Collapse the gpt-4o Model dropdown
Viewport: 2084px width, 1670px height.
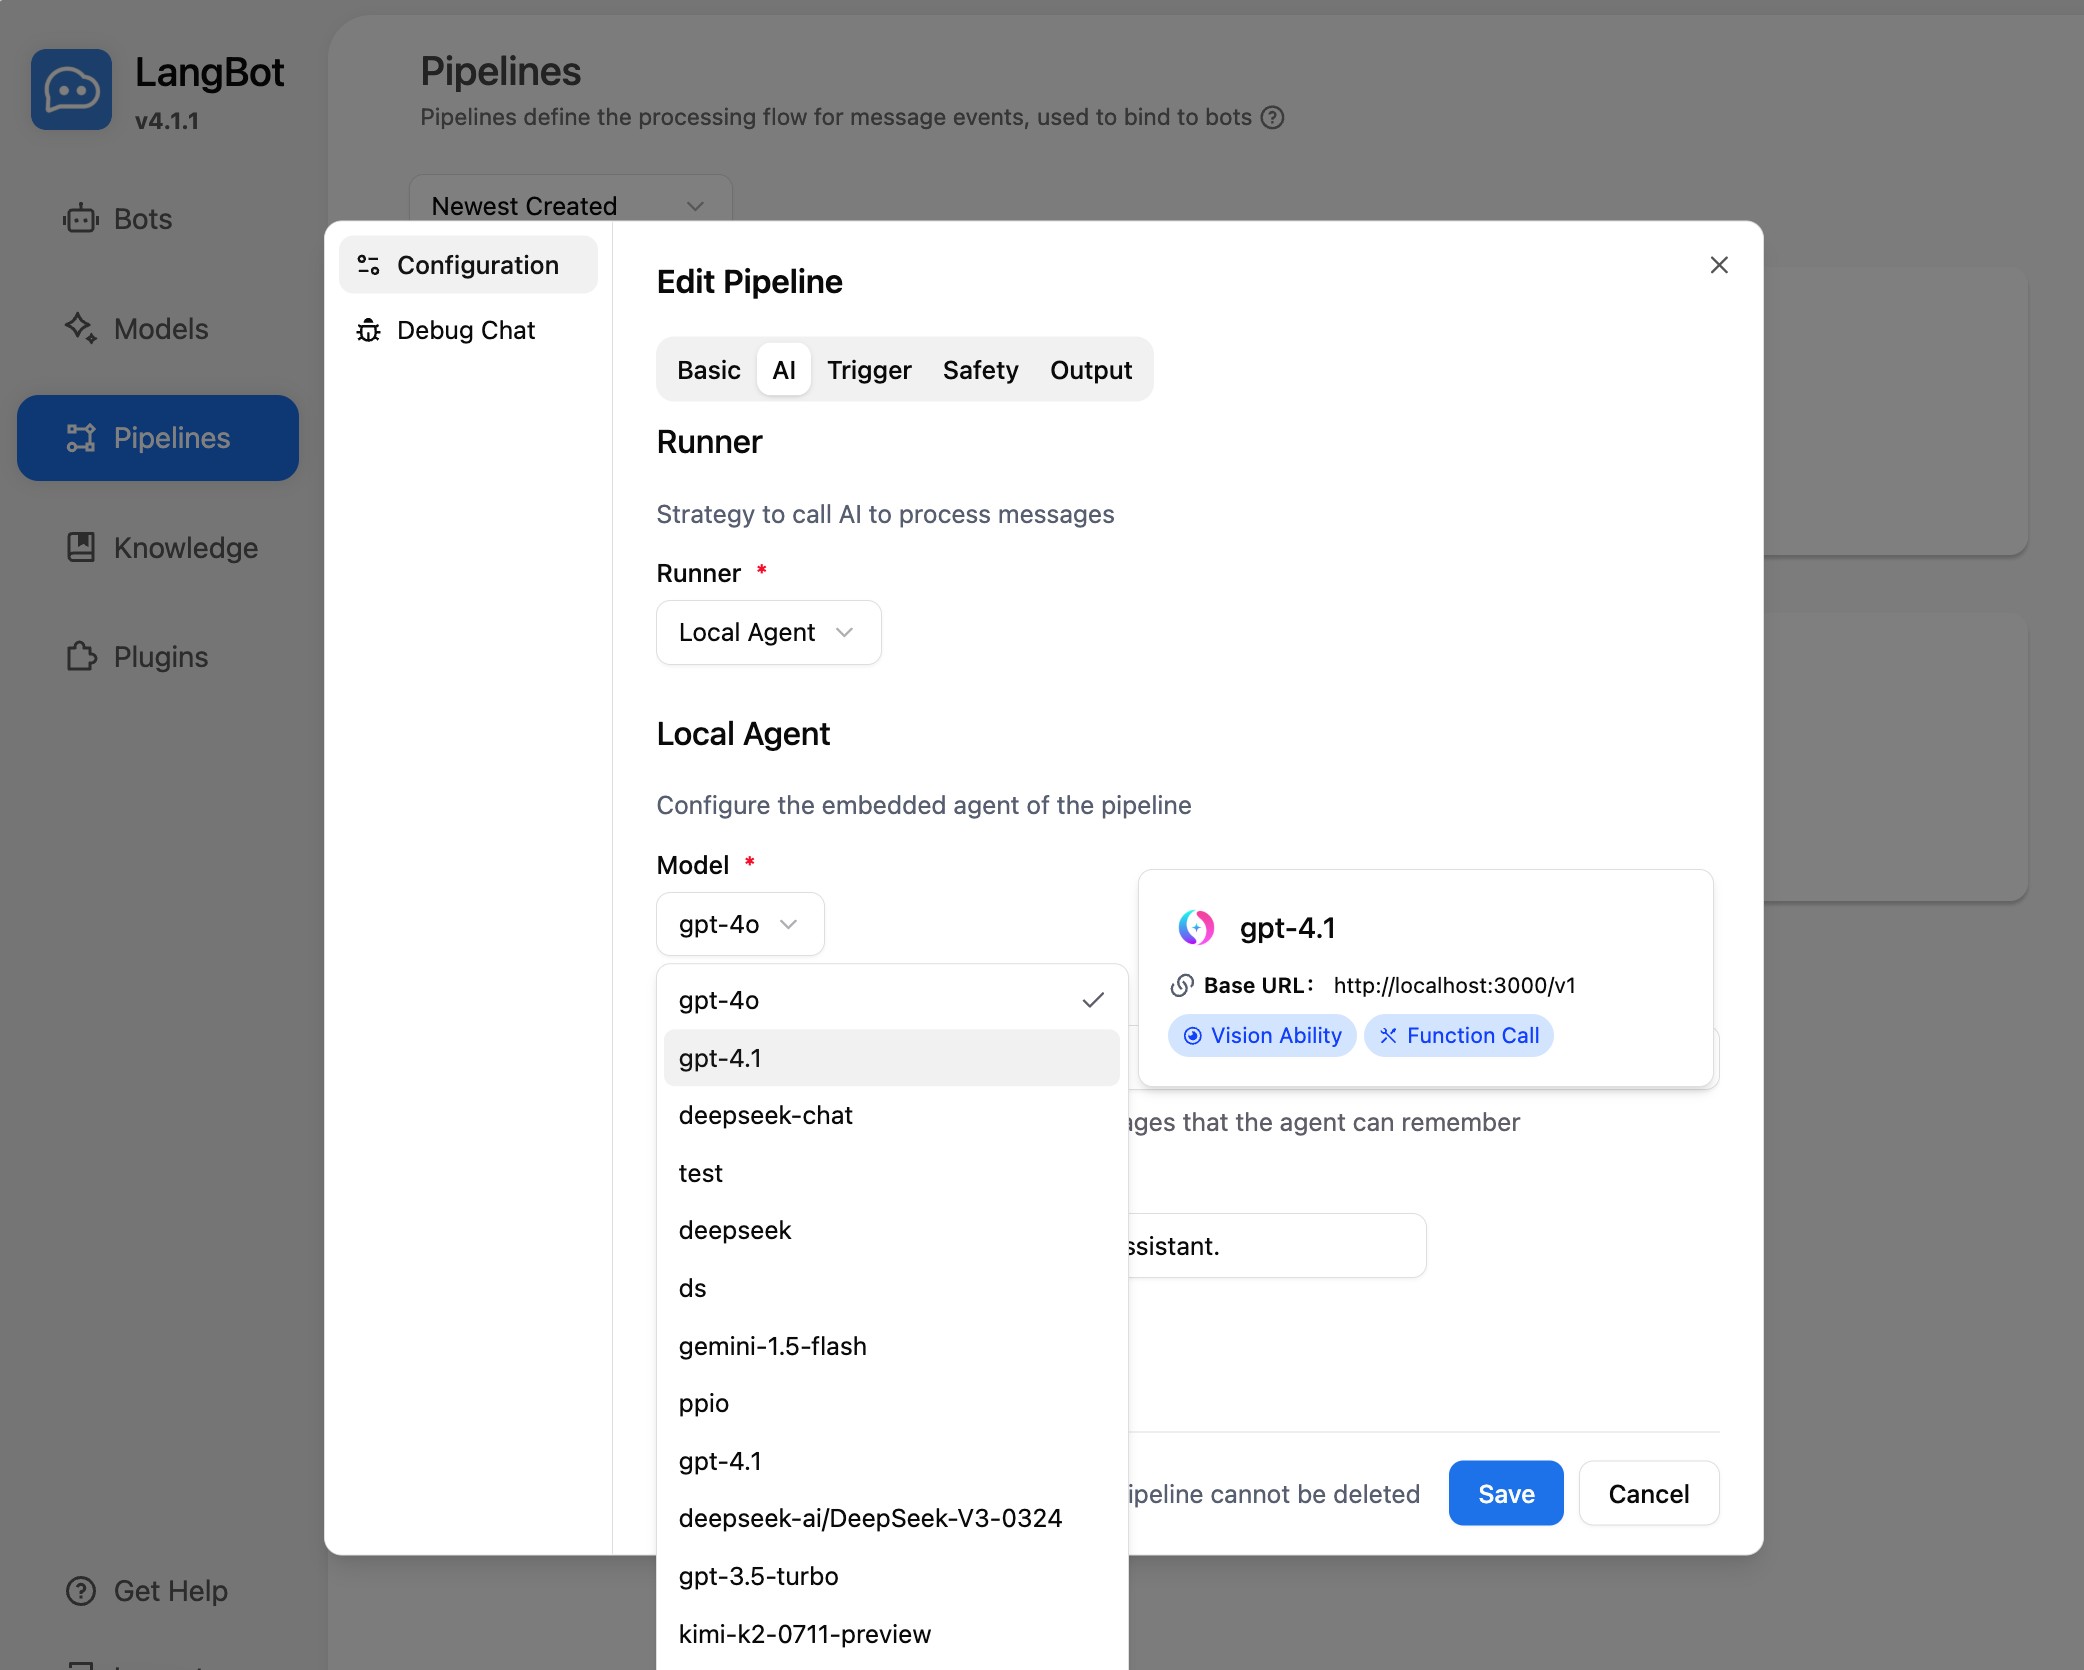coord(739,924)
